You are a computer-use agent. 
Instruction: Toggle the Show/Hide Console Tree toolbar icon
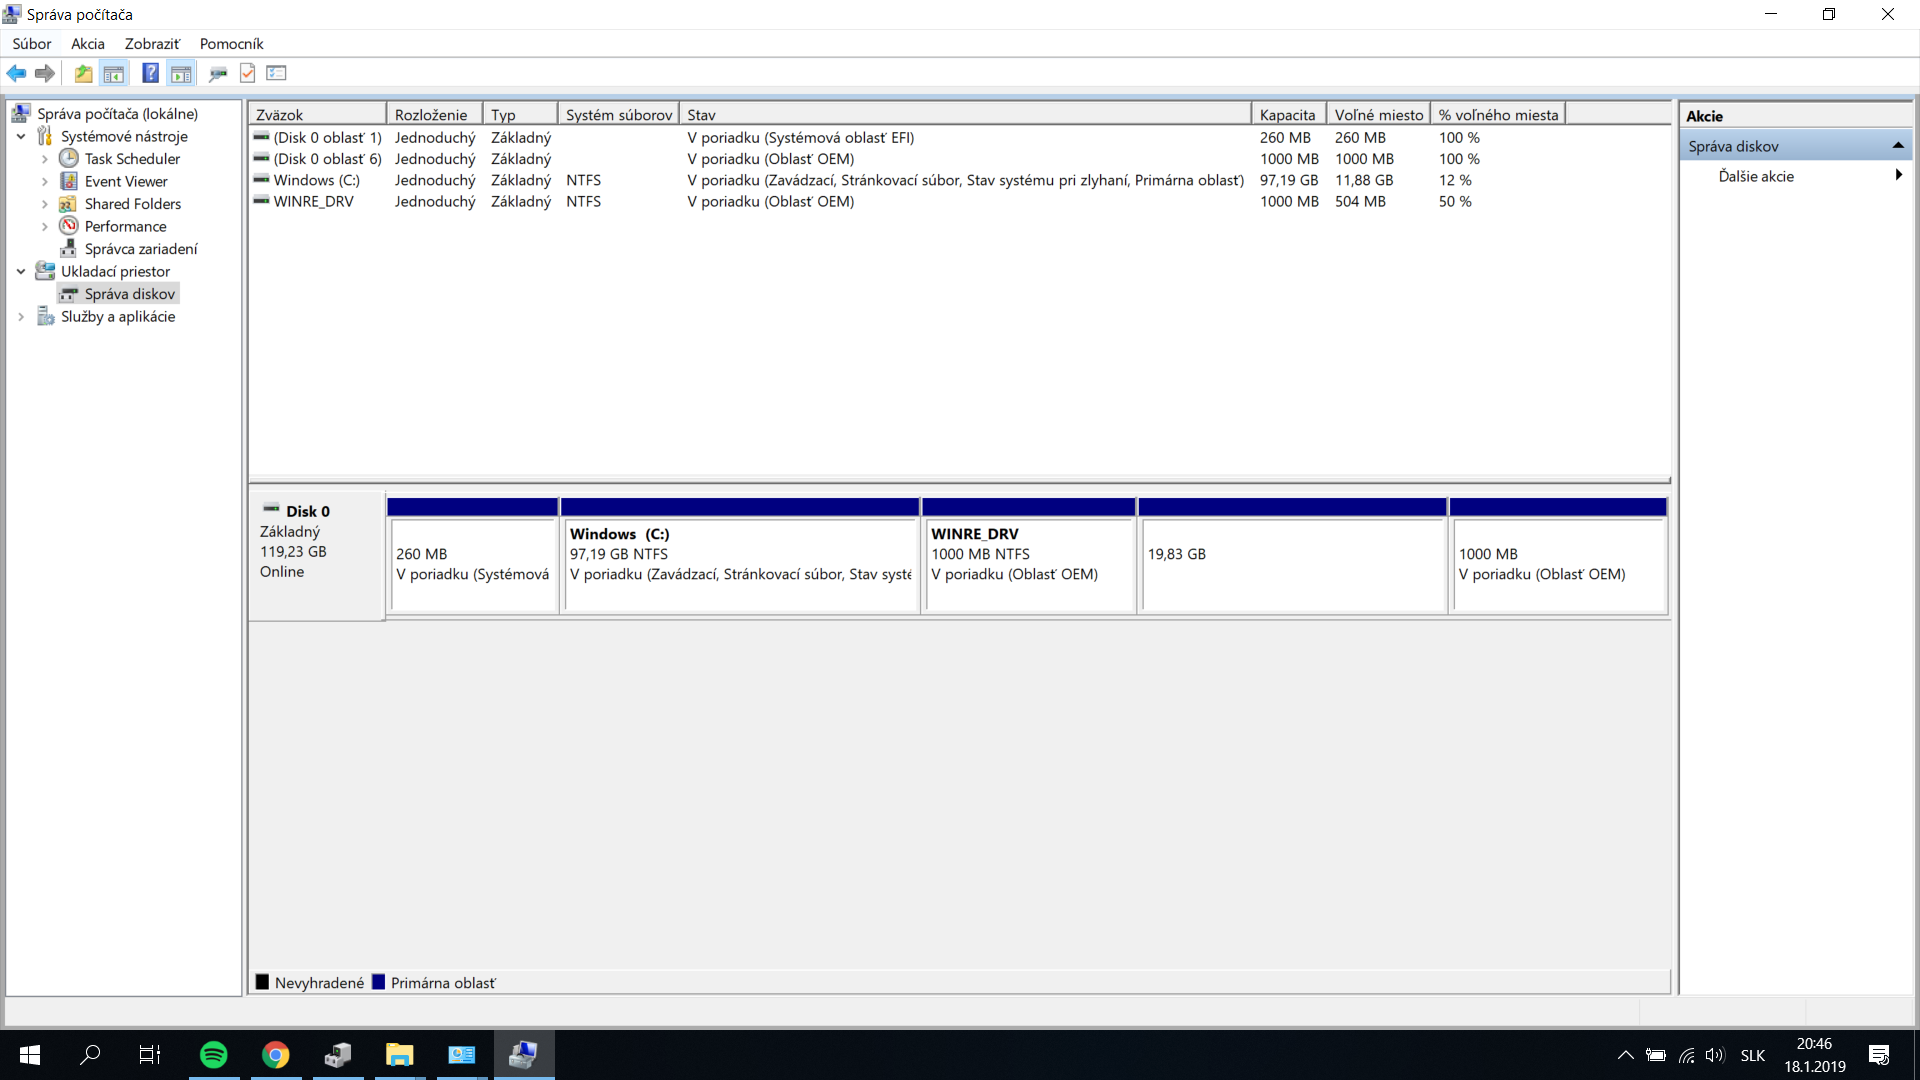tap(114, 73)
